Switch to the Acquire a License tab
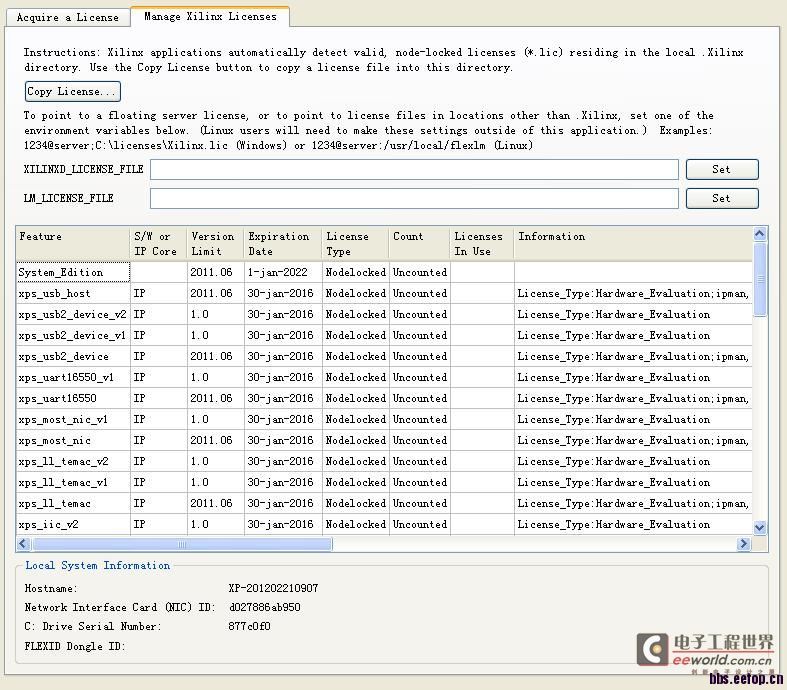This screenshot has width=787, height=690. pos(67,17)
